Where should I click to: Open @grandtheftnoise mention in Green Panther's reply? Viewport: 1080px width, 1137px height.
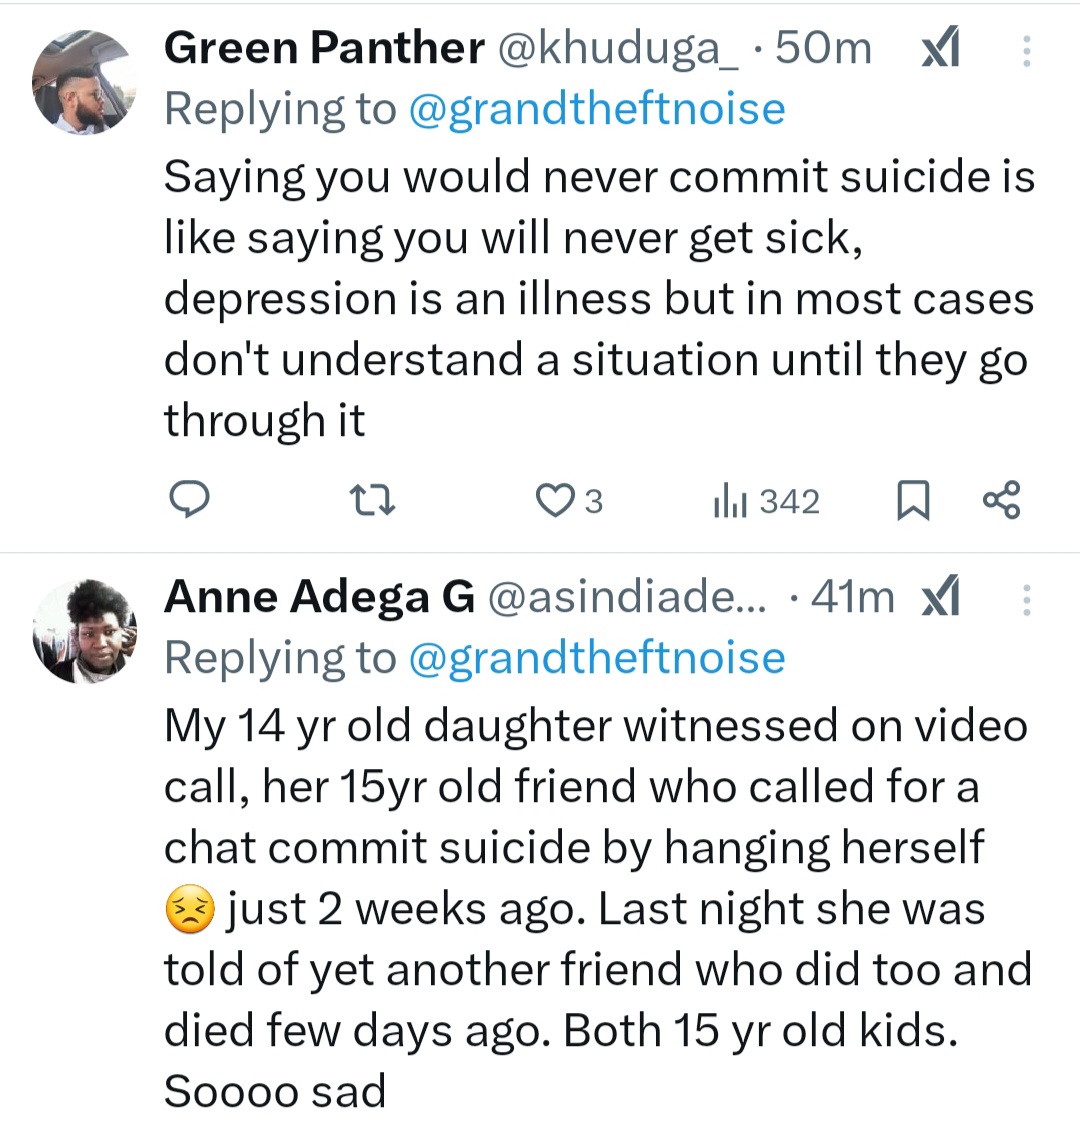[597, 109]
